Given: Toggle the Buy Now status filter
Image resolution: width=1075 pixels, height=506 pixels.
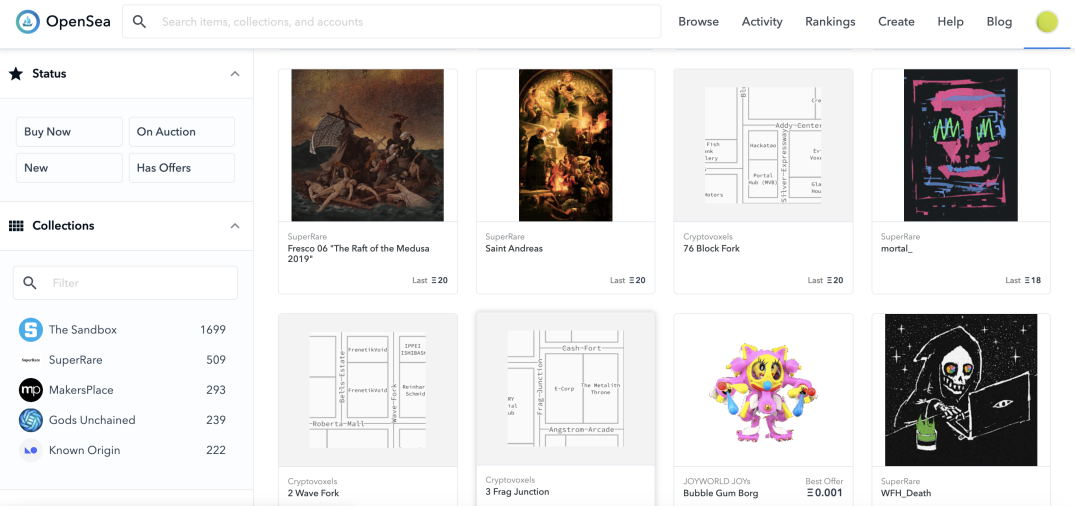Looking at the screenshot, I should tap(69, 132).
